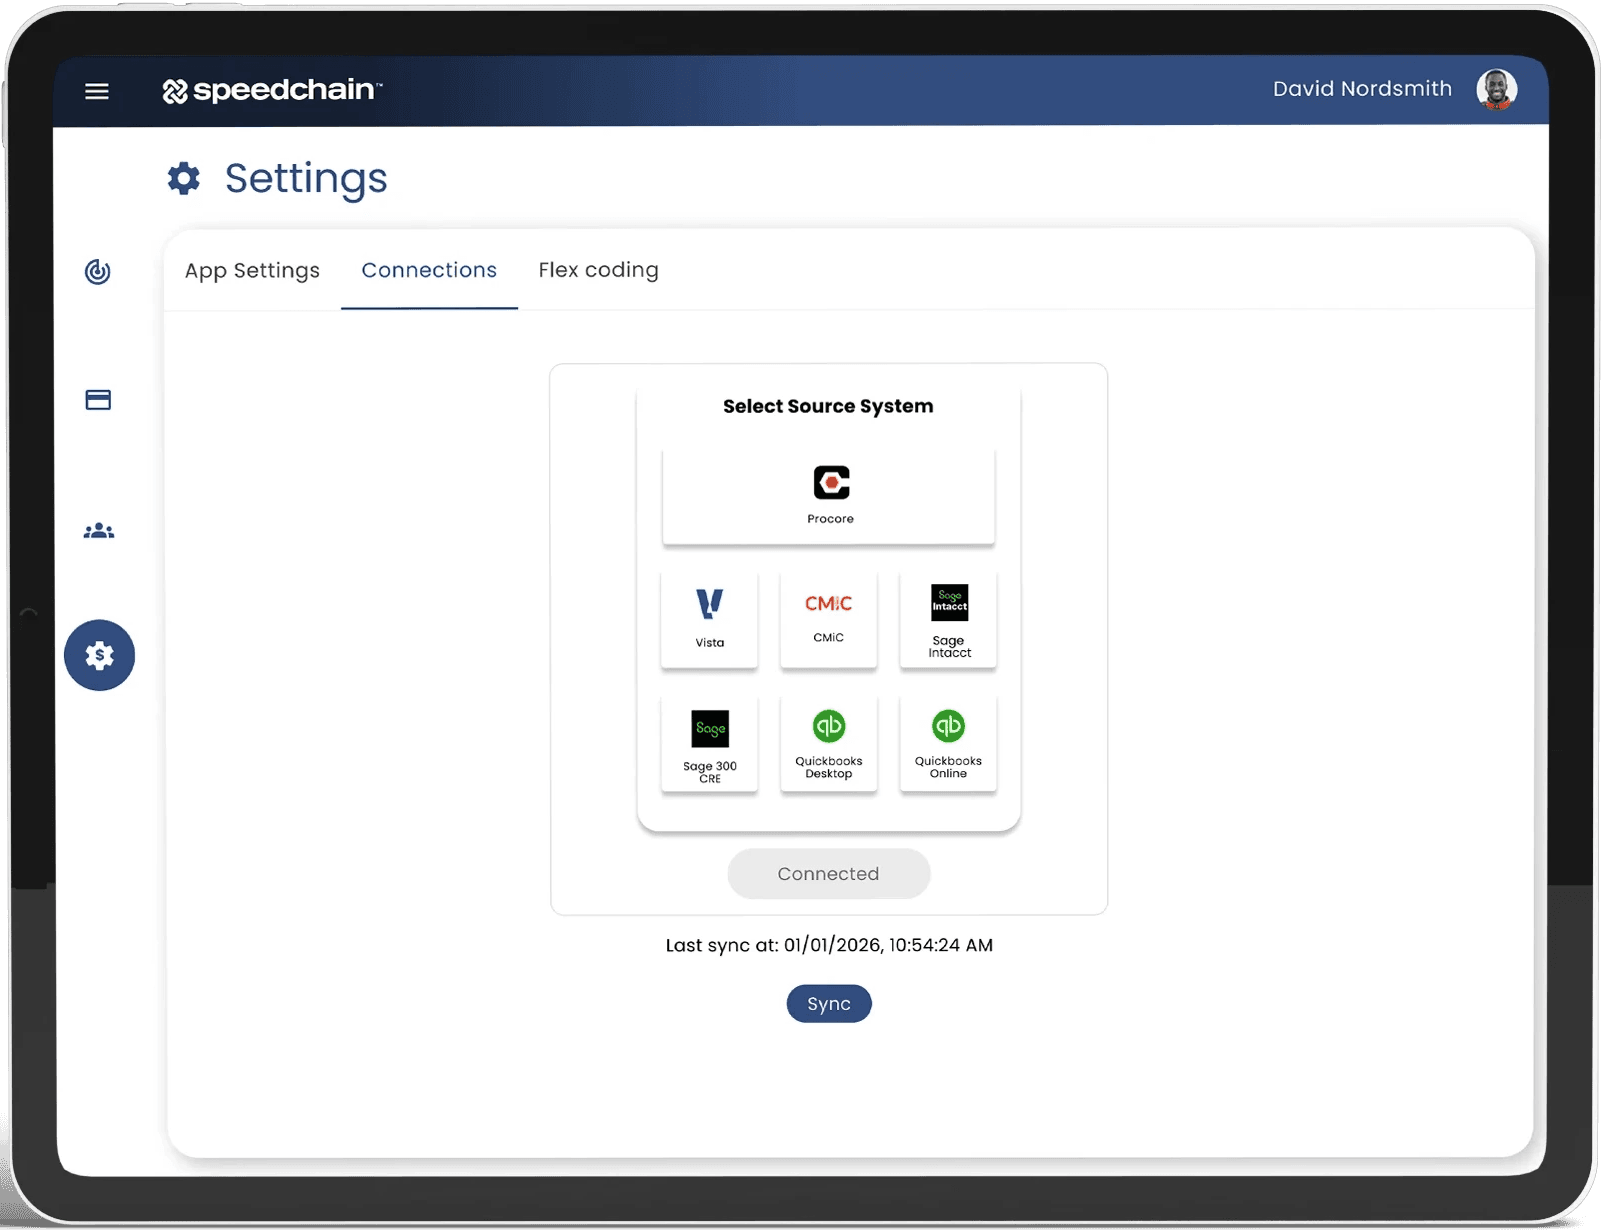Image resolution: width=1601 pixels, height=1230 pixels.
Task: Switch to the Connections tab
Action: click(429, 270)
